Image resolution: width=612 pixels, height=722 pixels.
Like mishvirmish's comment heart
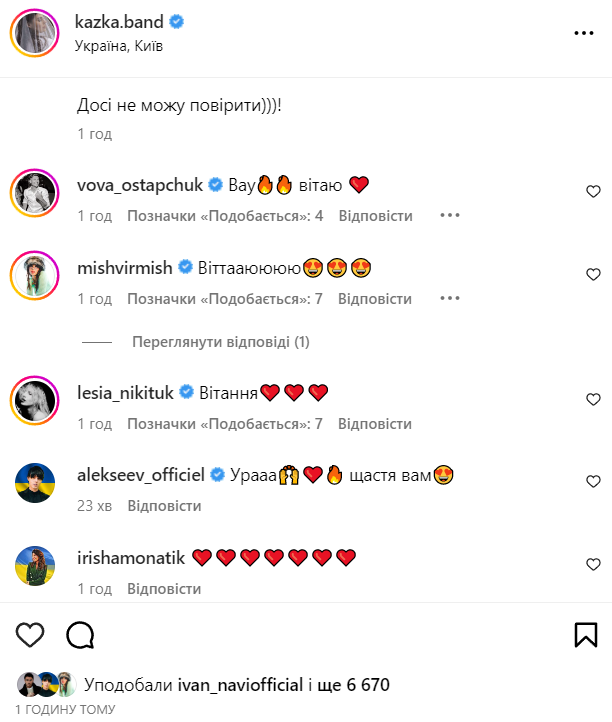coord(593,274)
